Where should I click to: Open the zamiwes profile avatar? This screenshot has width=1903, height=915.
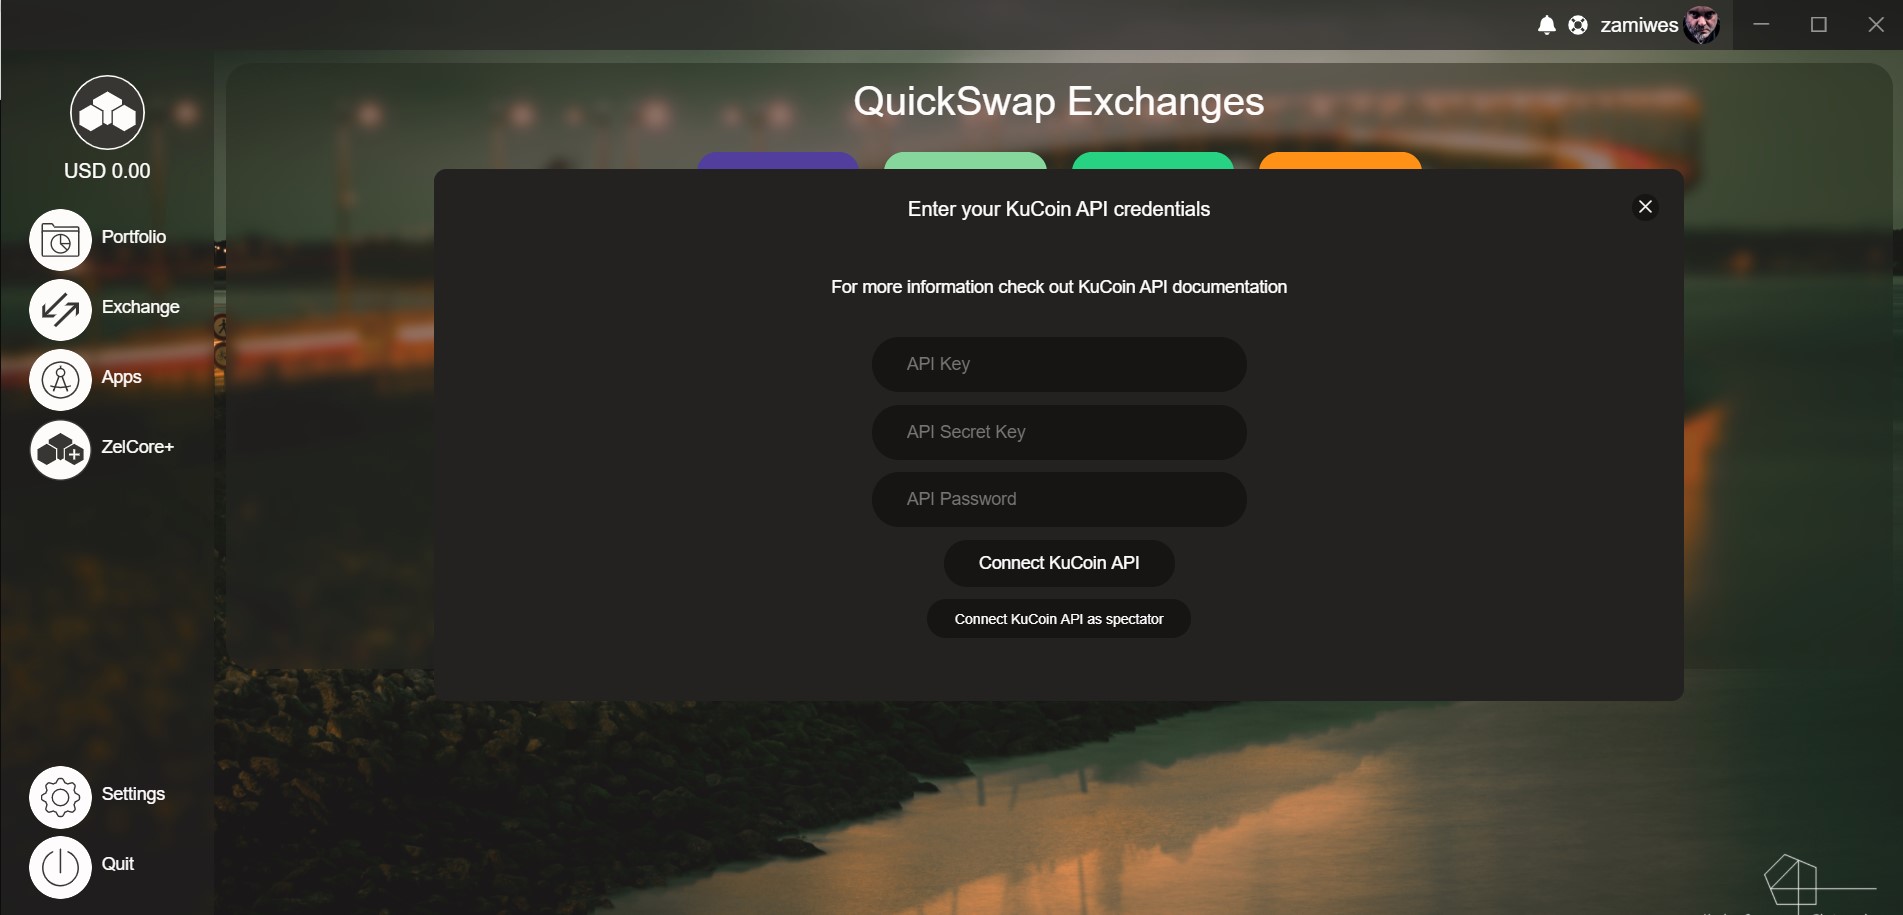click(1701, 24)
